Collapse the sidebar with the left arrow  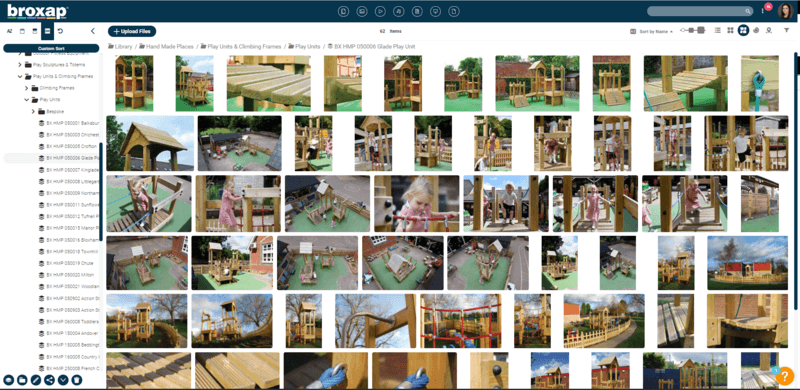[x=93, y=31]
